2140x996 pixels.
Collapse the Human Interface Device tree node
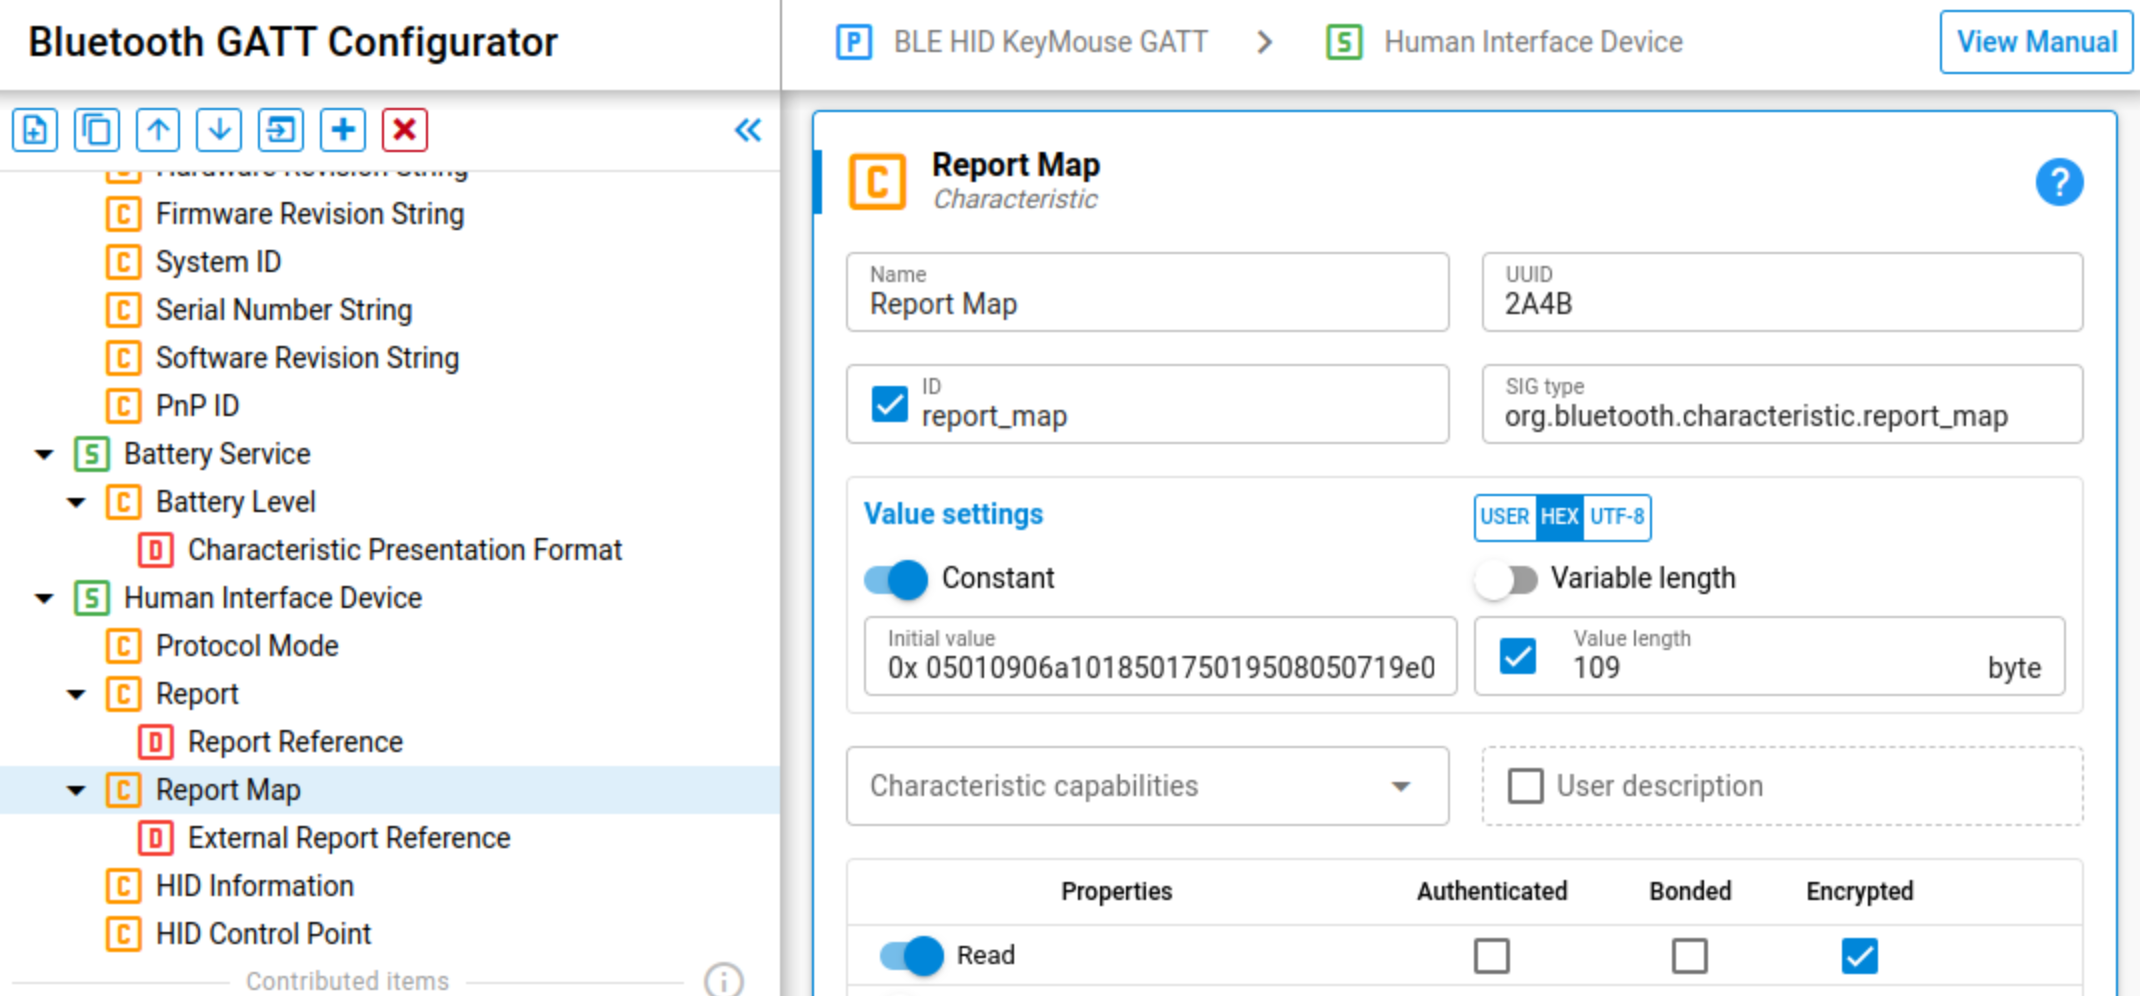pos(44,599)
